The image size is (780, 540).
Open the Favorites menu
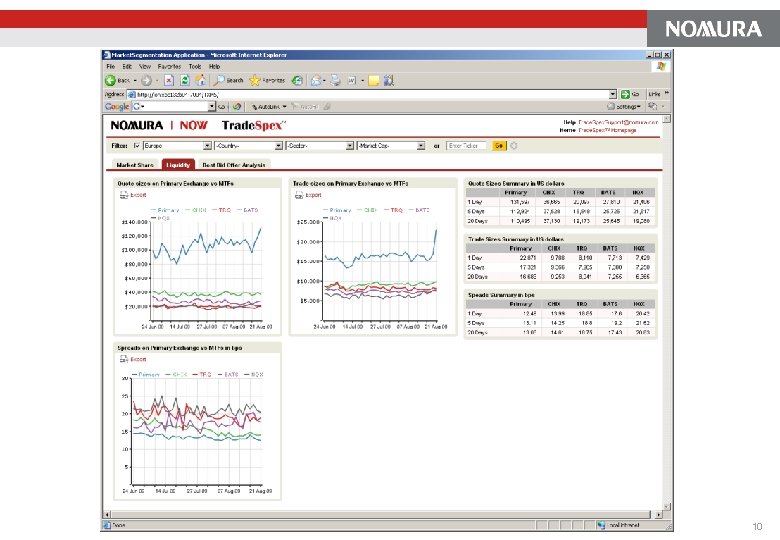[169, 66]
